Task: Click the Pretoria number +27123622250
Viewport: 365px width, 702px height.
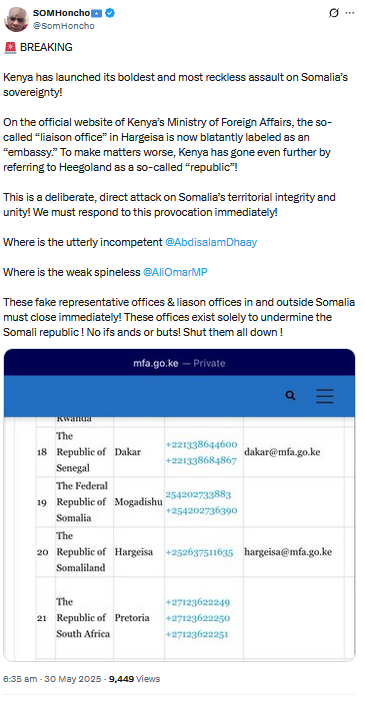Action: pyautogui.click(x=198, y=618)
